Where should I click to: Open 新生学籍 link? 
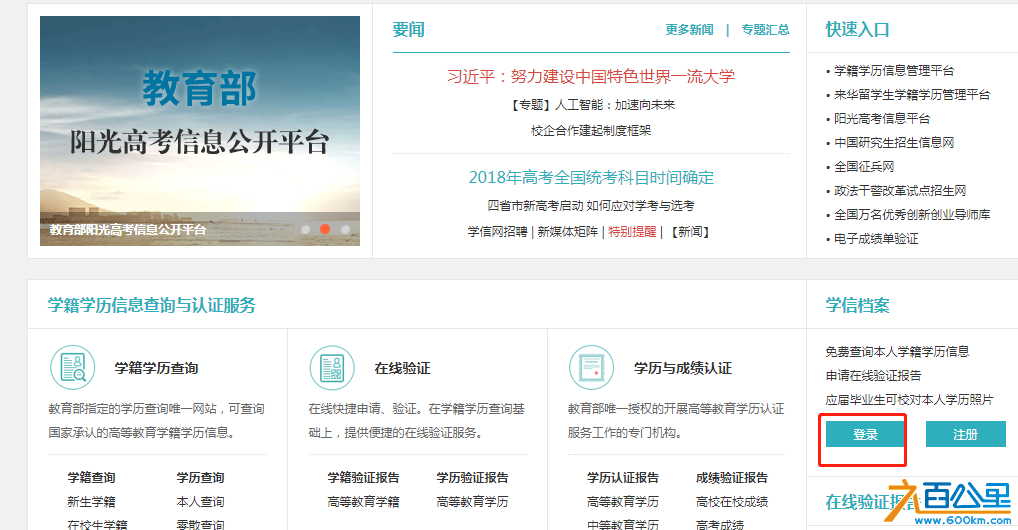point(92,502)
